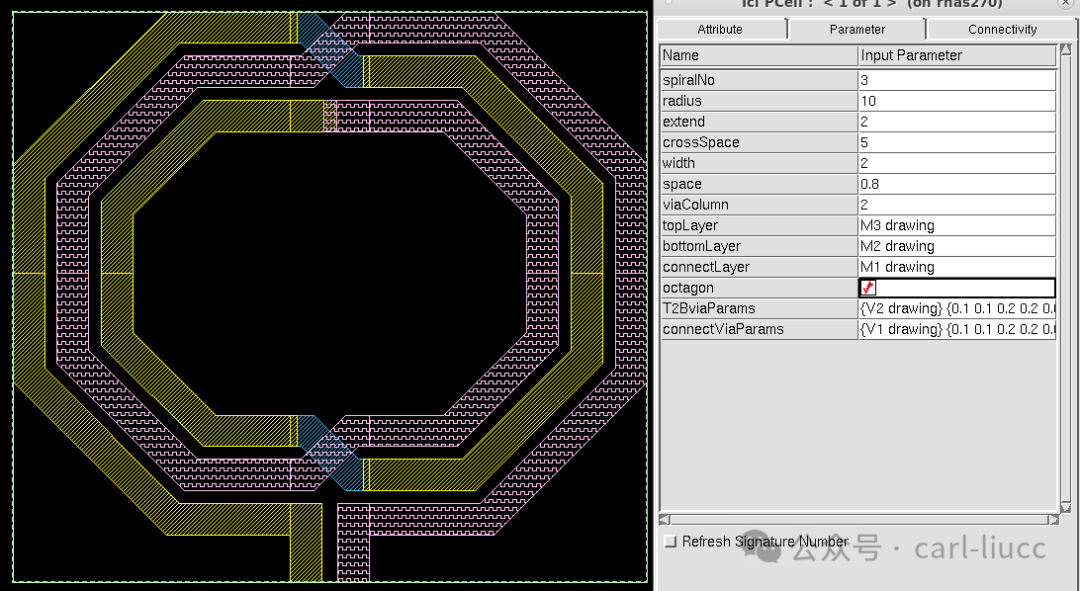This screenshot has height=591, width=1080.
Task: Select the spiralNo parameter name
Action: [689, 80]
